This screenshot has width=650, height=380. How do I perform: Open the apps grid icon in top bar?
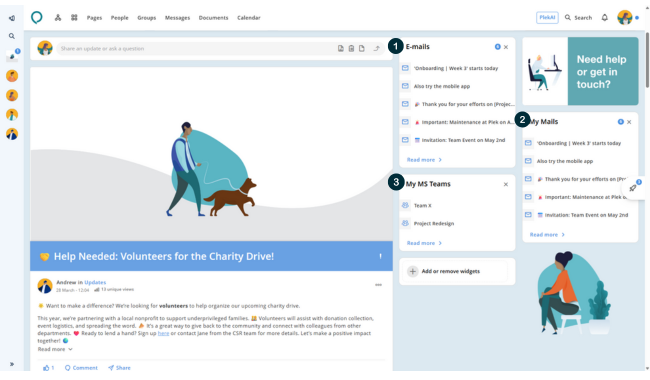coord(74,17)
